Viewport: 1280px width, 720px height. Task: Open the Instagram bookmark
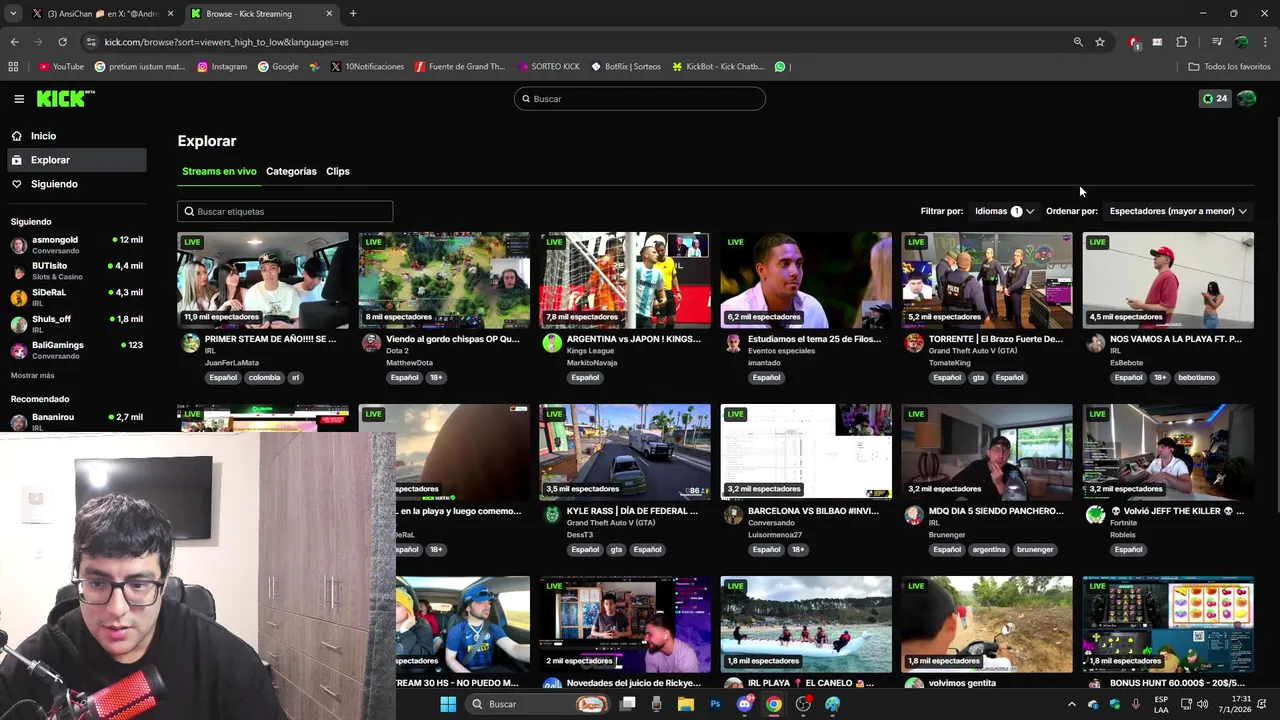point(222,67)
